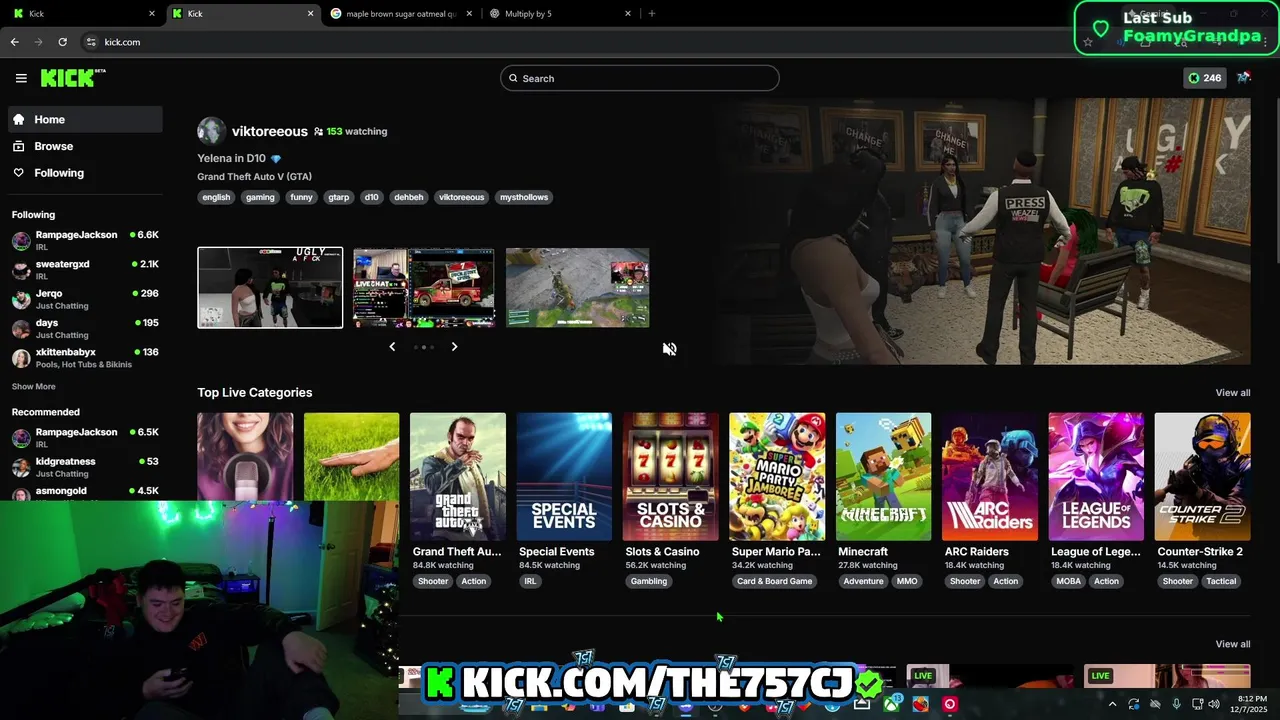
Task: Select Tactical tag under Counter-Strike 2
Action: [x=1221, y=581]
